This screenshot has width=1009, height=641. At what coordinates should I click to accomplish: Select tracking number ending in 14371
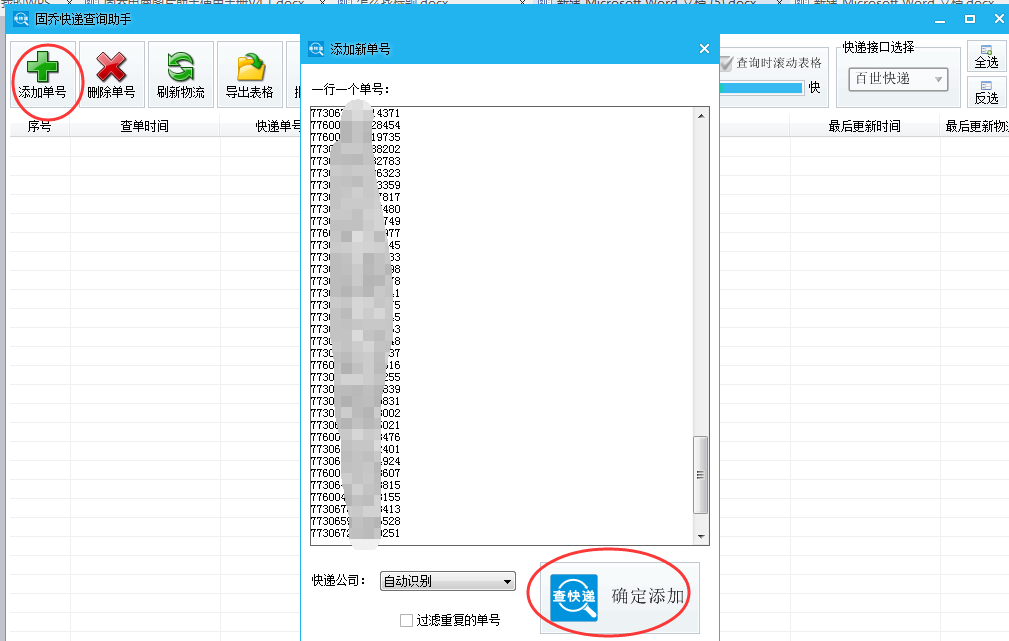355,113
